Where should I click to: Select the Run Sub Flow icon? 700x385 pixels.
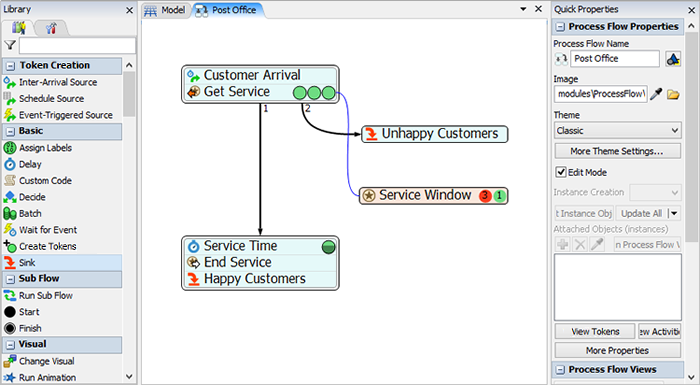[x=10, y=296]
